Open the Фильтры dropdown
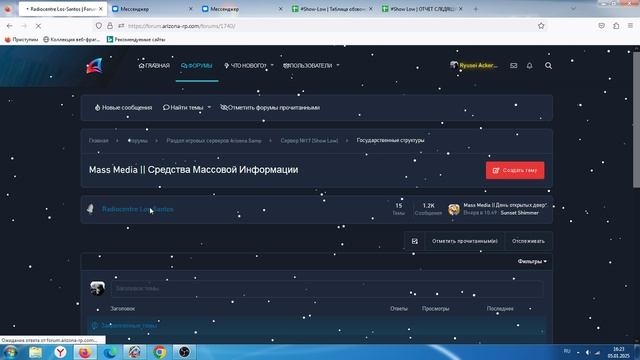The image size is (640, 360). pyautogui.click(x=532, y=262)
